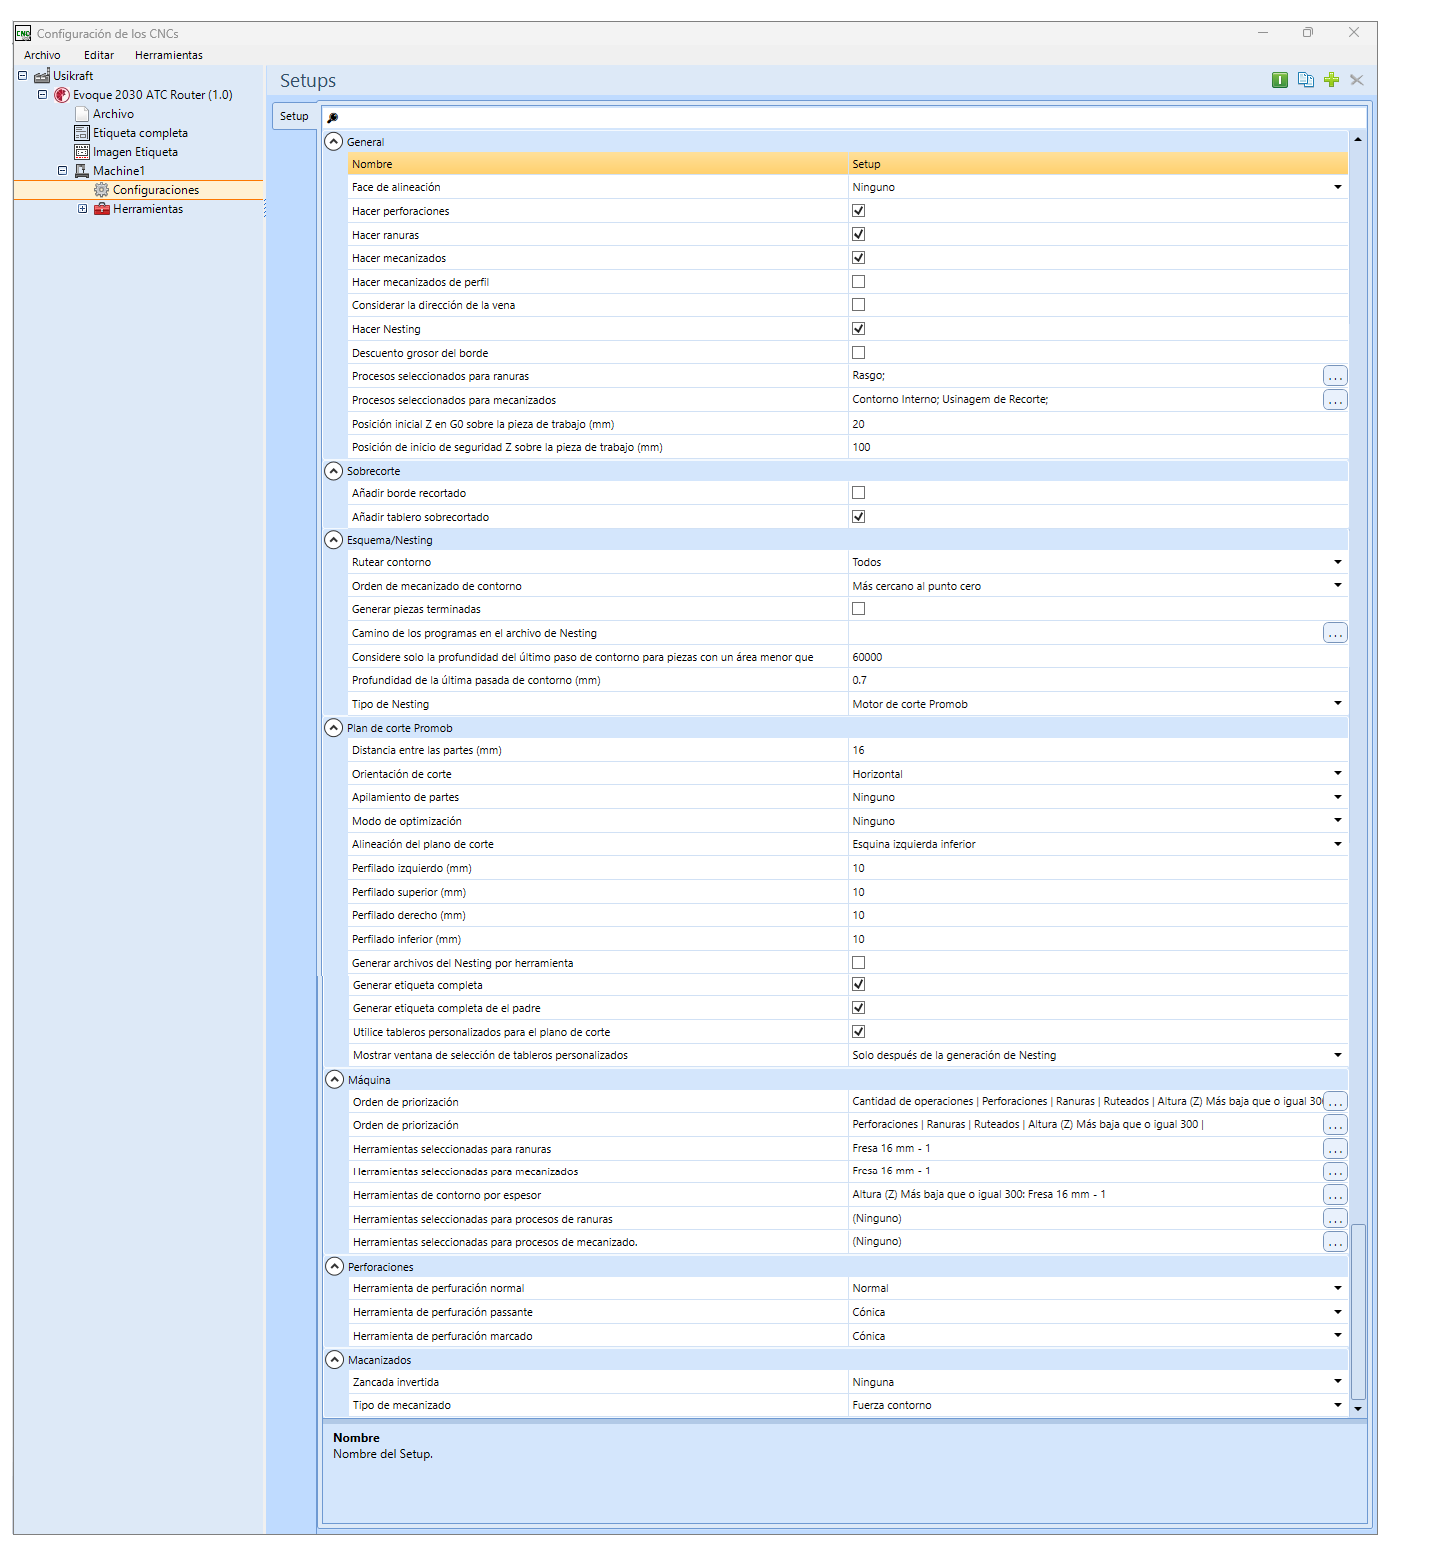Click the Imagen Etiqueta icon
This screenshot has width=1435, height=1567.
click(x=82, y=152)
